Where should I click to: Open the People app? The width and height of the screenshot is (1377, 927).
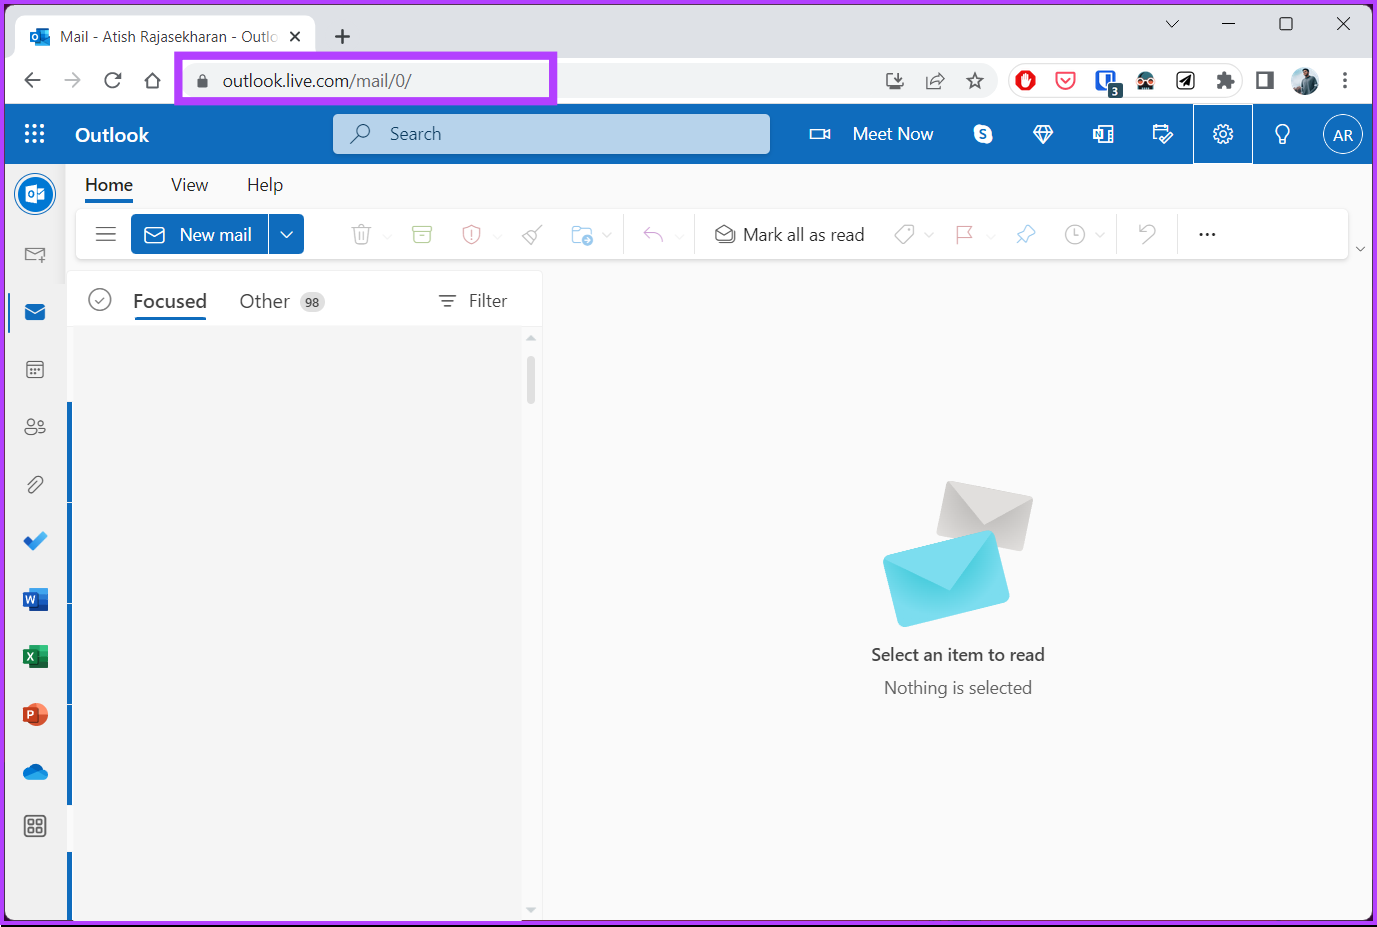pos(35,426)
